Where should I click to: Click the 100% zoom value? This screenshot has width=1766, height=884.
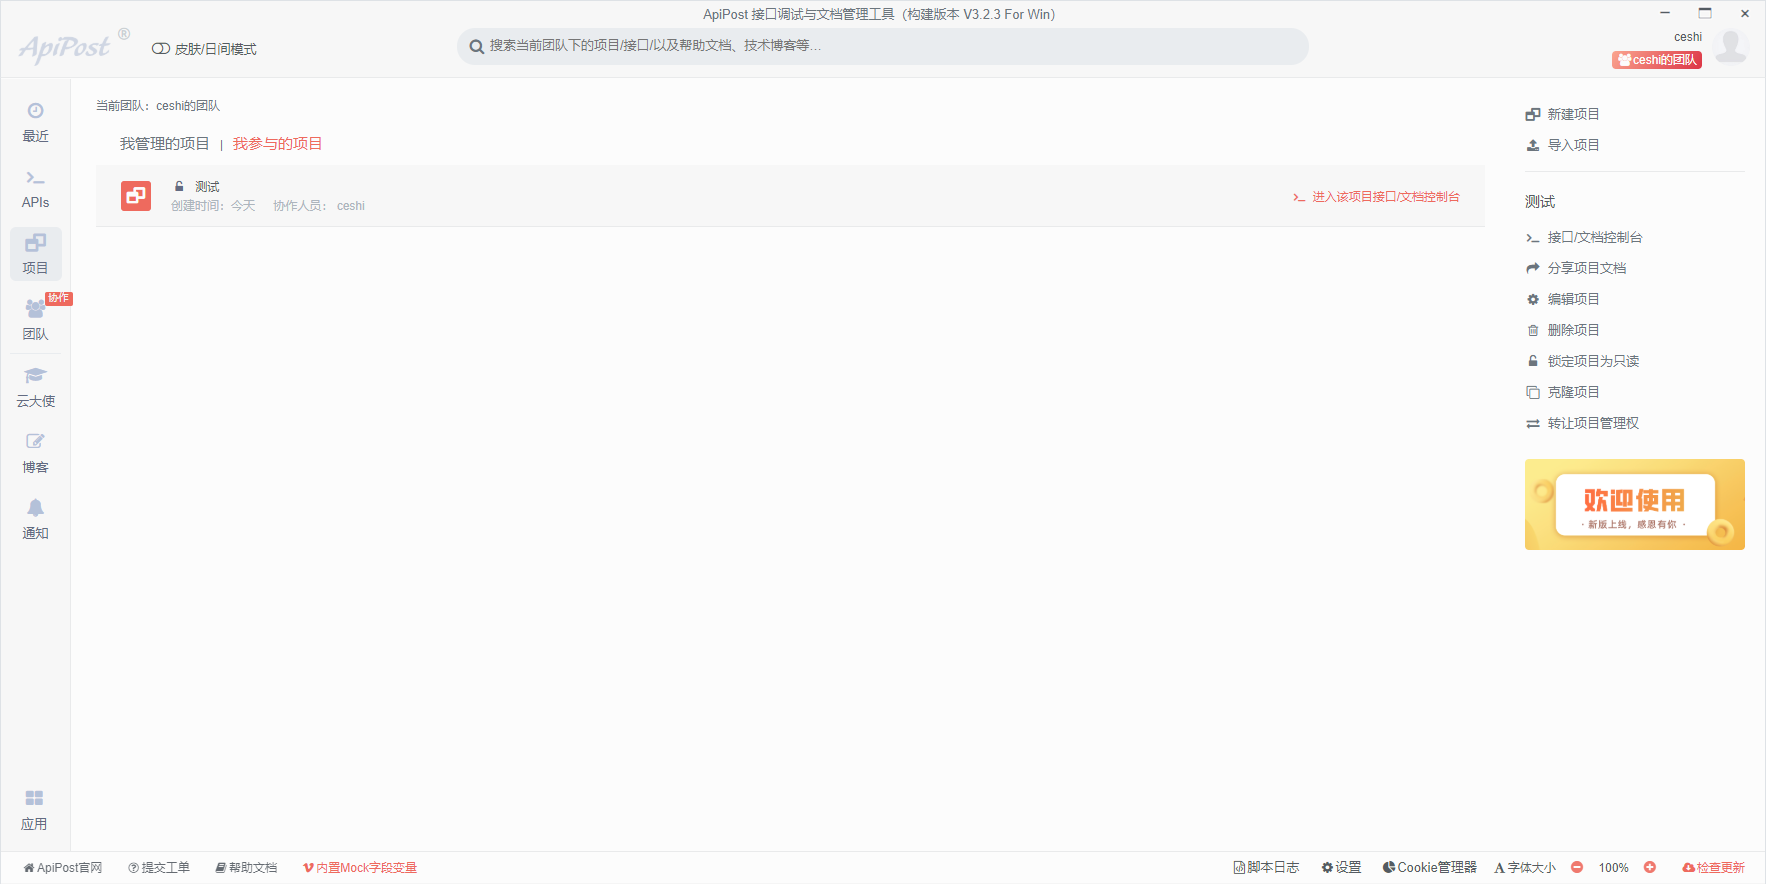(1613, 868)
